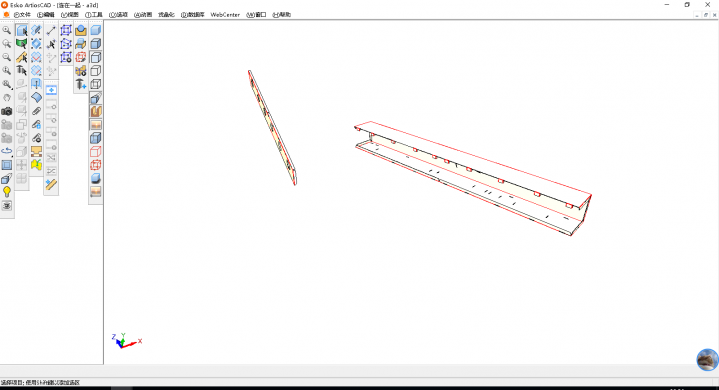Select the green design selection tool
The width and height of the screenshot is (719, 390).
pyautogui.click(x=22, y=44)
